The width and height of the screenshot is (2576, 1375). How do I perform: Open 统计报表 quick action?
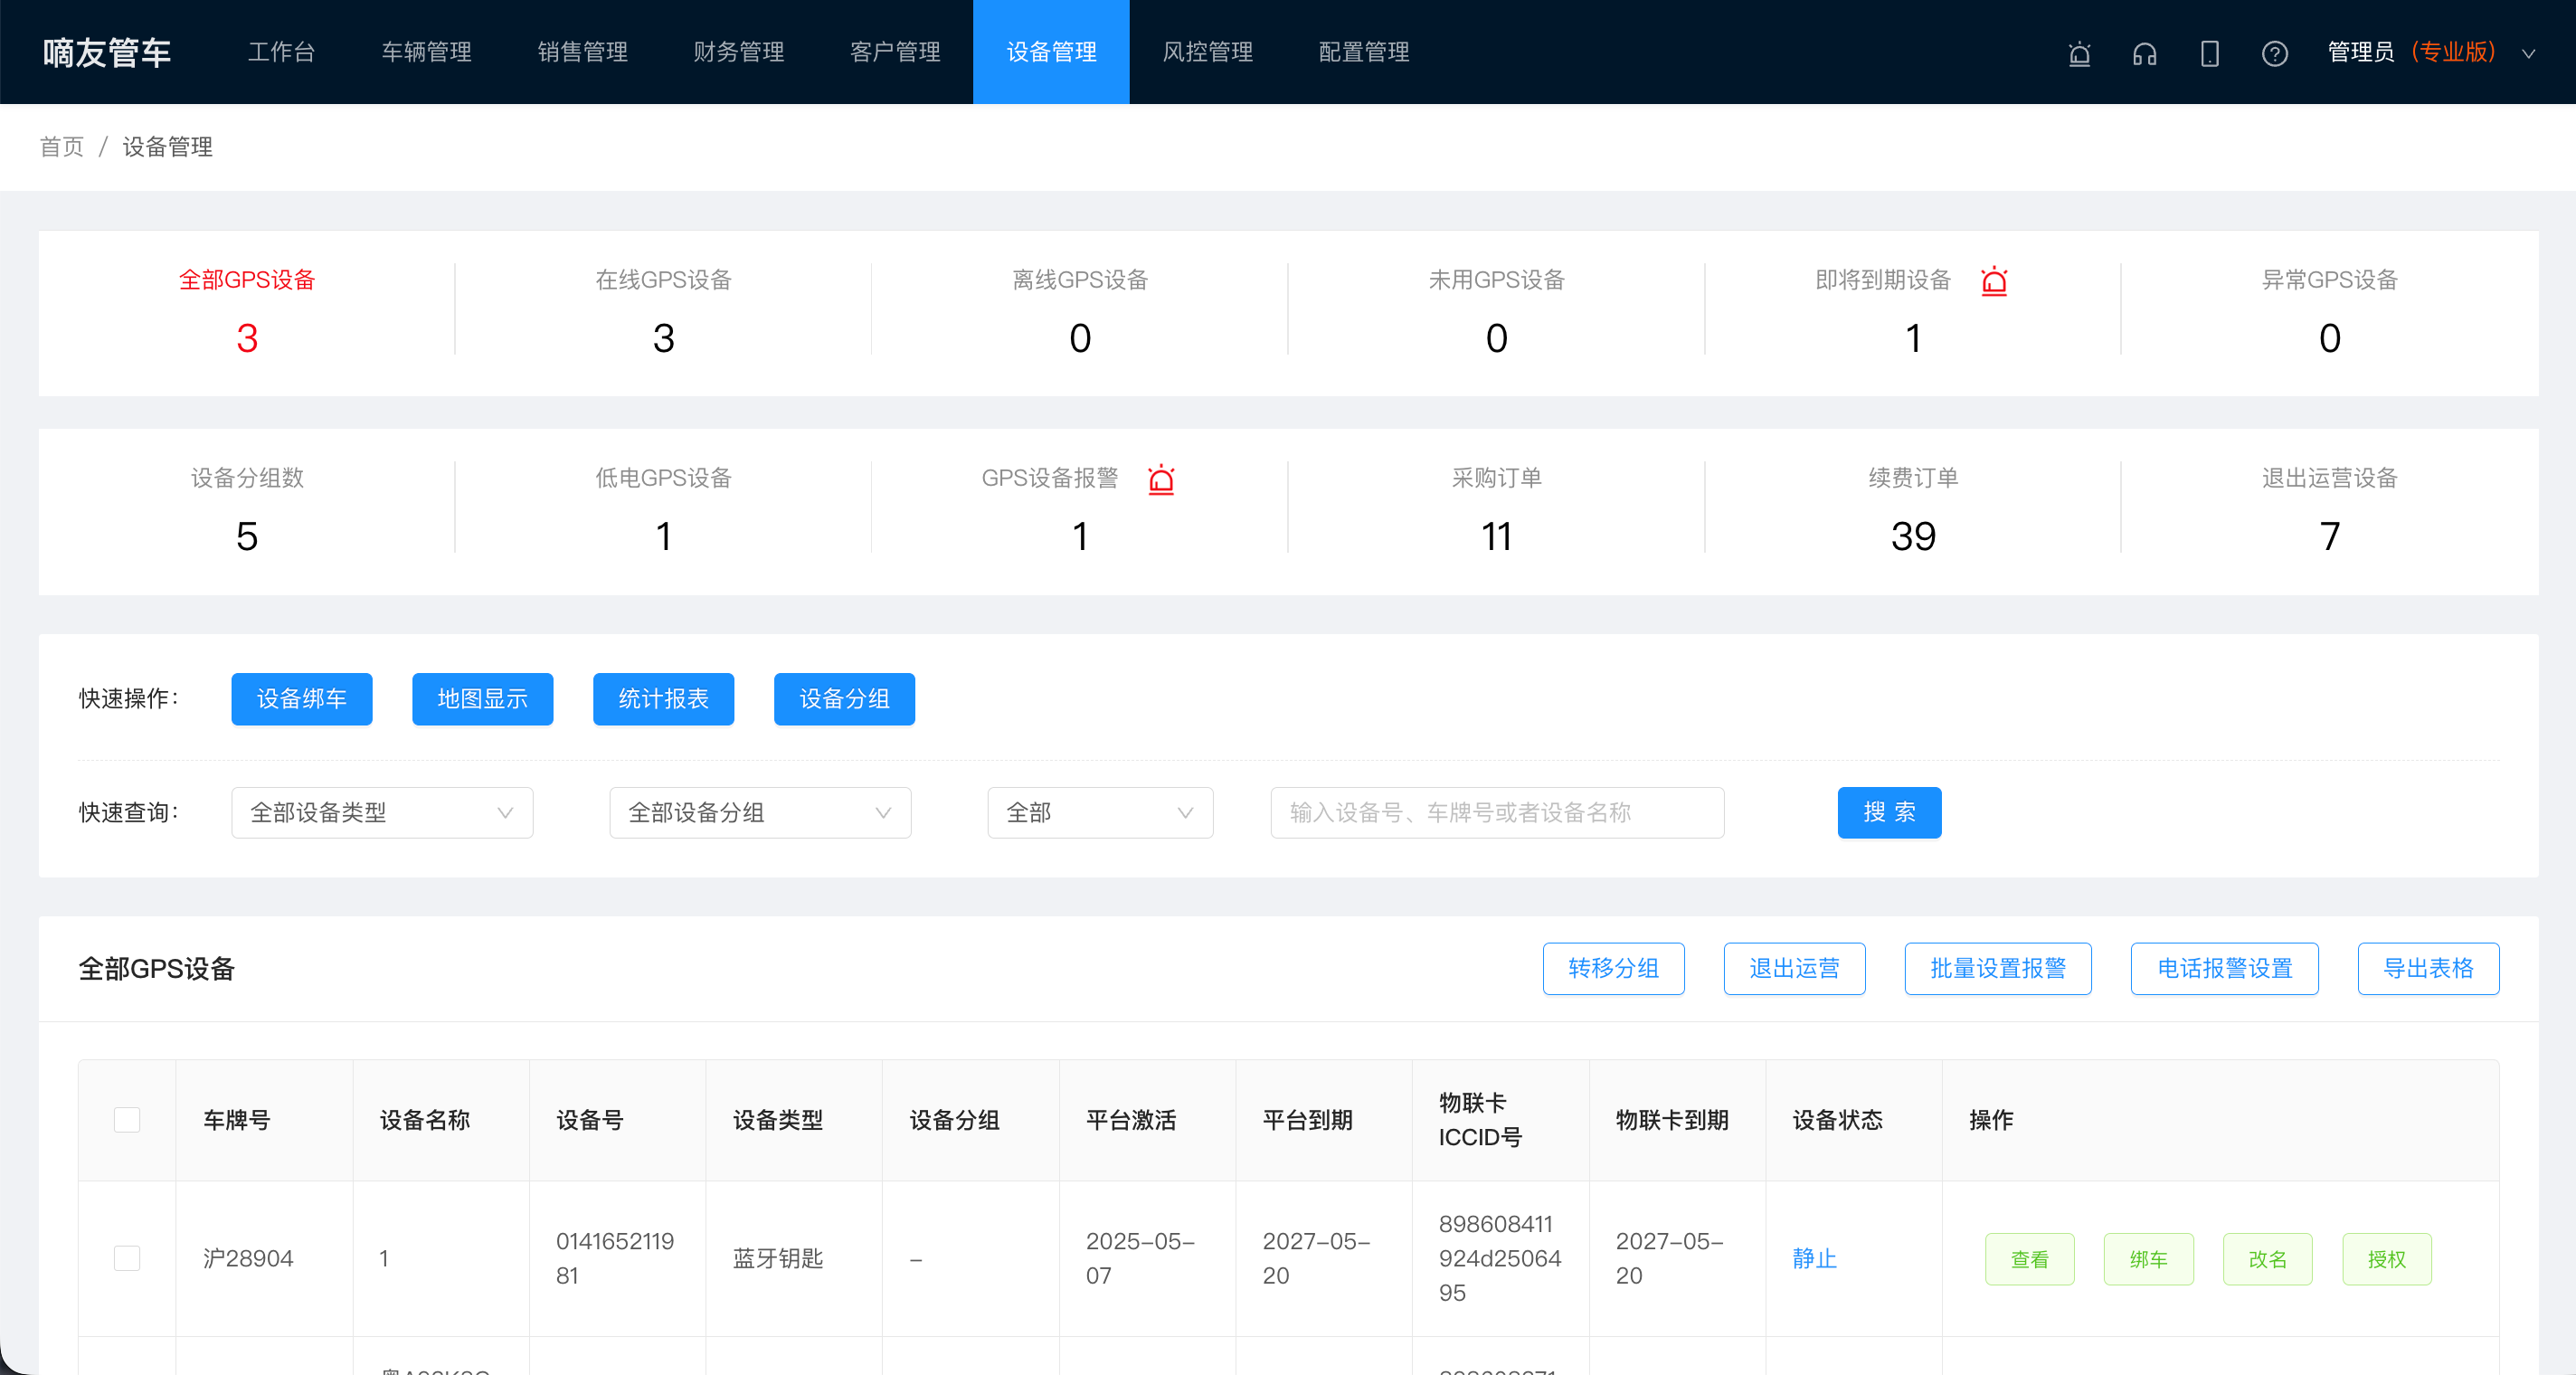click(664, 698)
